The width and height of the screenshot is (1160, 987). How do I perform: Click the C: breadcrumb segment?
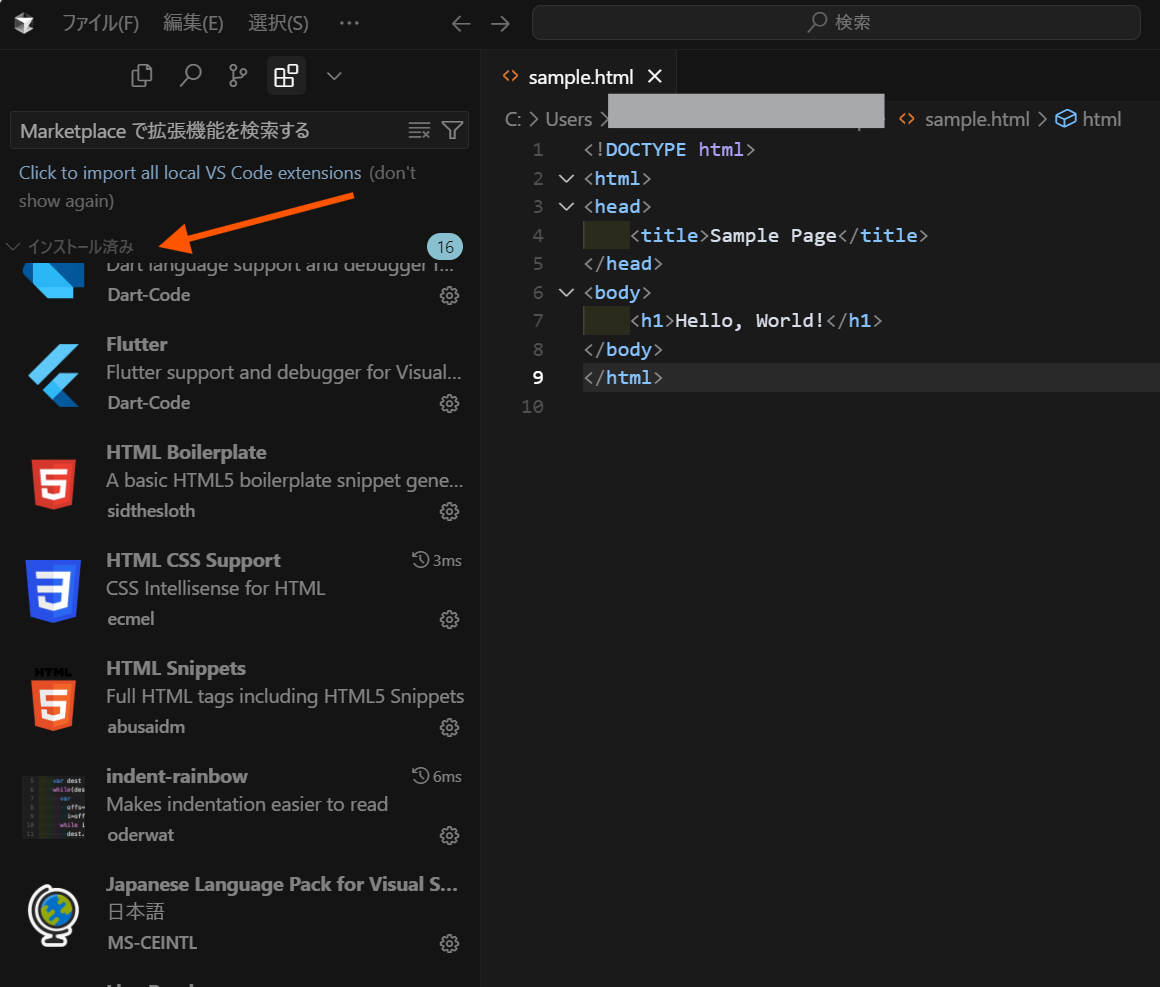tap(513, 119)
